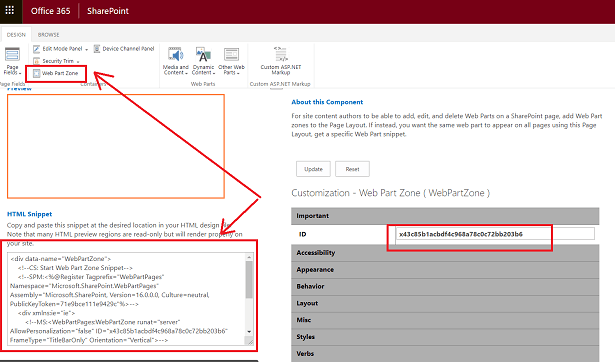Click the Web Part Zone icon

click(x=36, y=73)
